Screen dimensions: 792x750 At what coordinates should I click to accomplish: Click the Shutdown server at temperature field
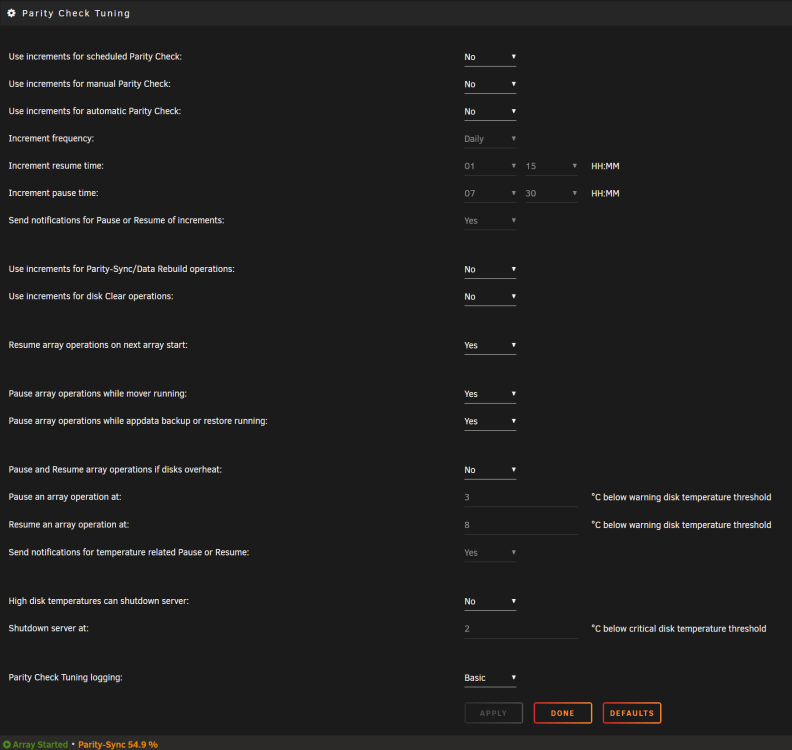pyautogui.click(x=521, y=629)
